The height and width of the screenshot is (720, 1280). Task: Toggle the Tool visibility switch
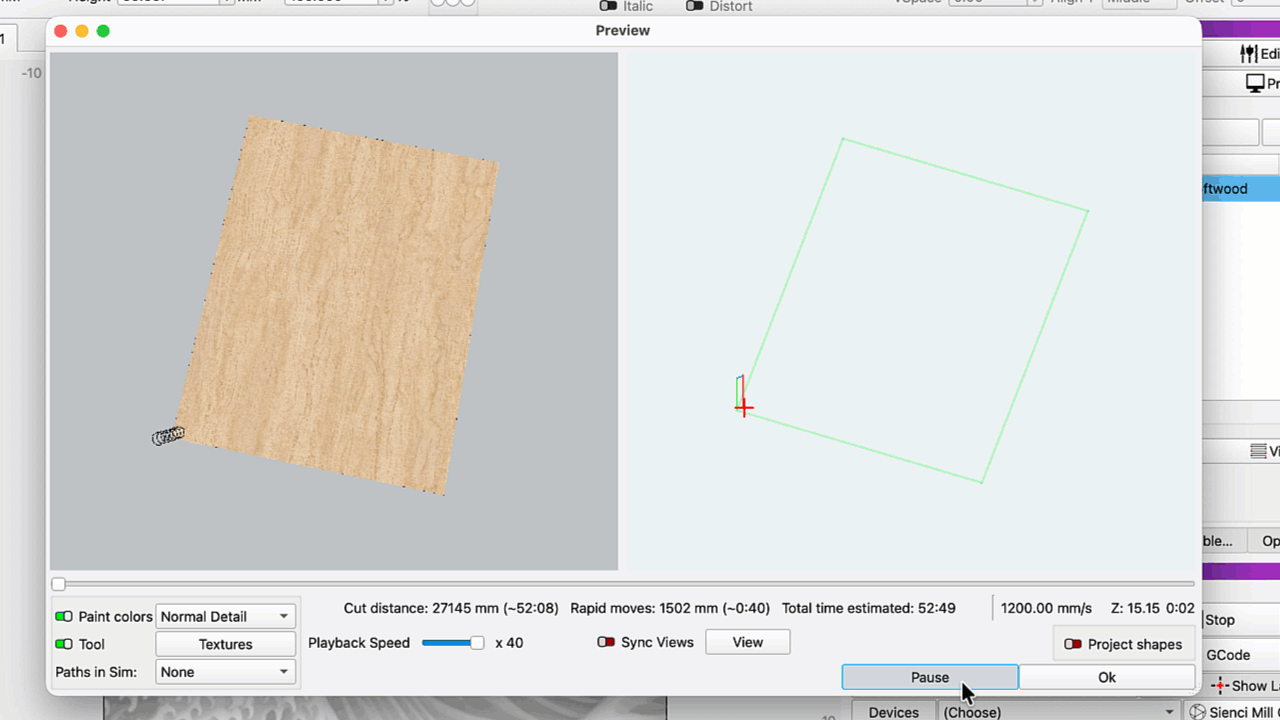64,644
